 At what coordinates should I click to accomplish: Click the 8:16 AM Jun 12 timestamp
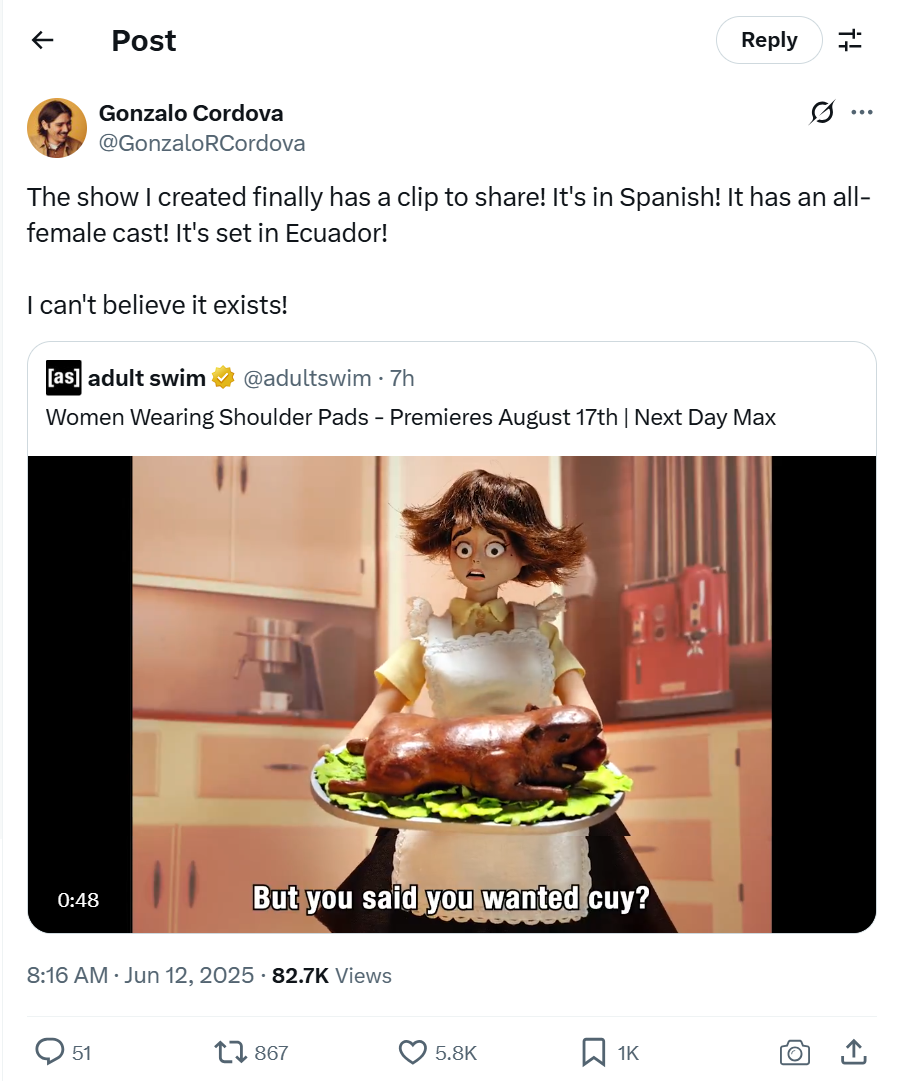coord(140,975)
